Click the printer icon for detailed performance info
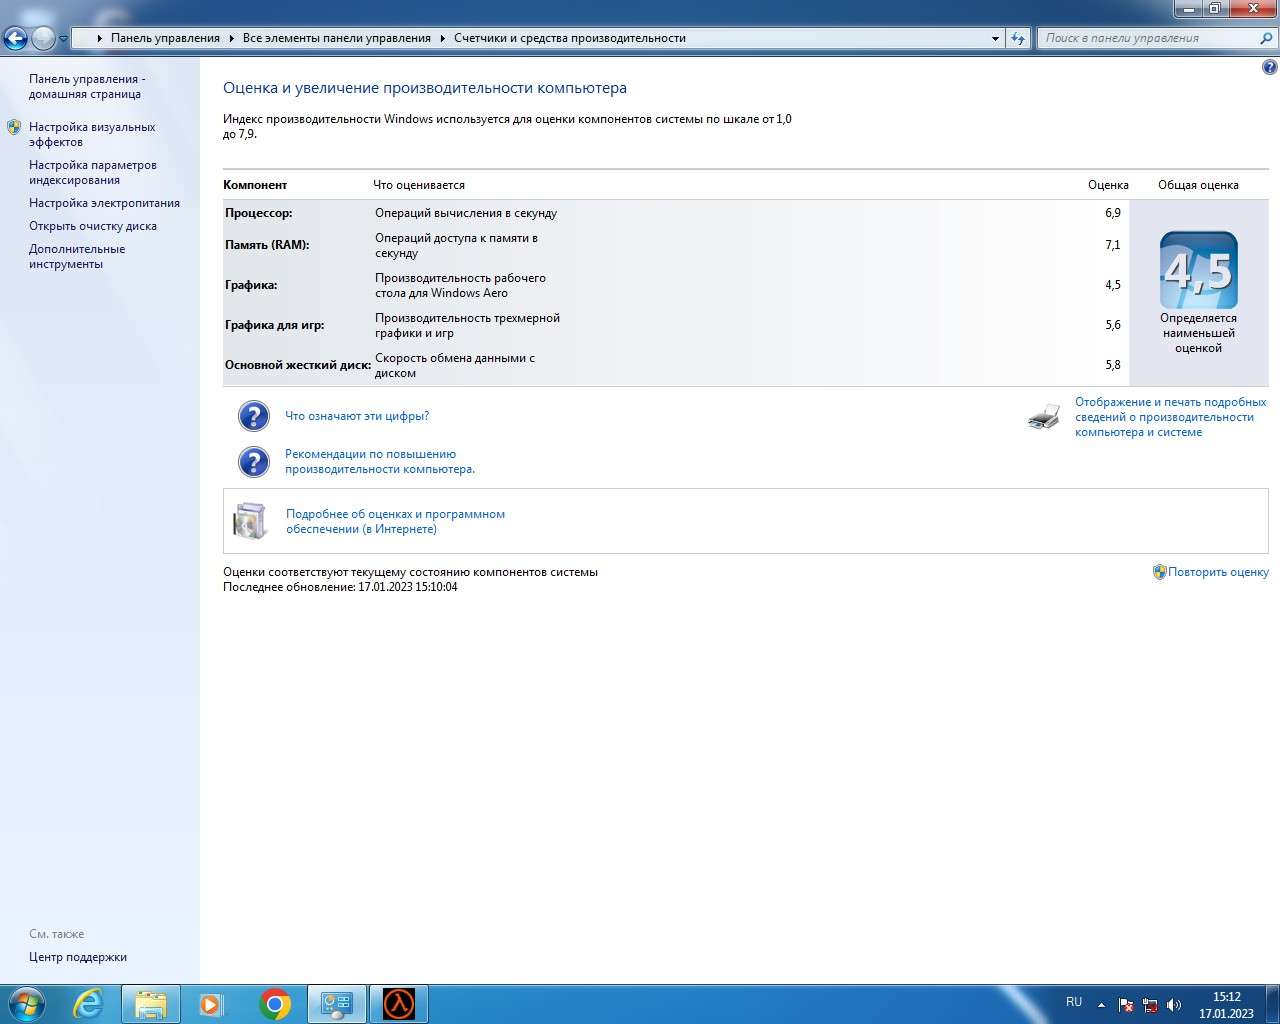1280x1024 pixels. tap(1043, 417)
